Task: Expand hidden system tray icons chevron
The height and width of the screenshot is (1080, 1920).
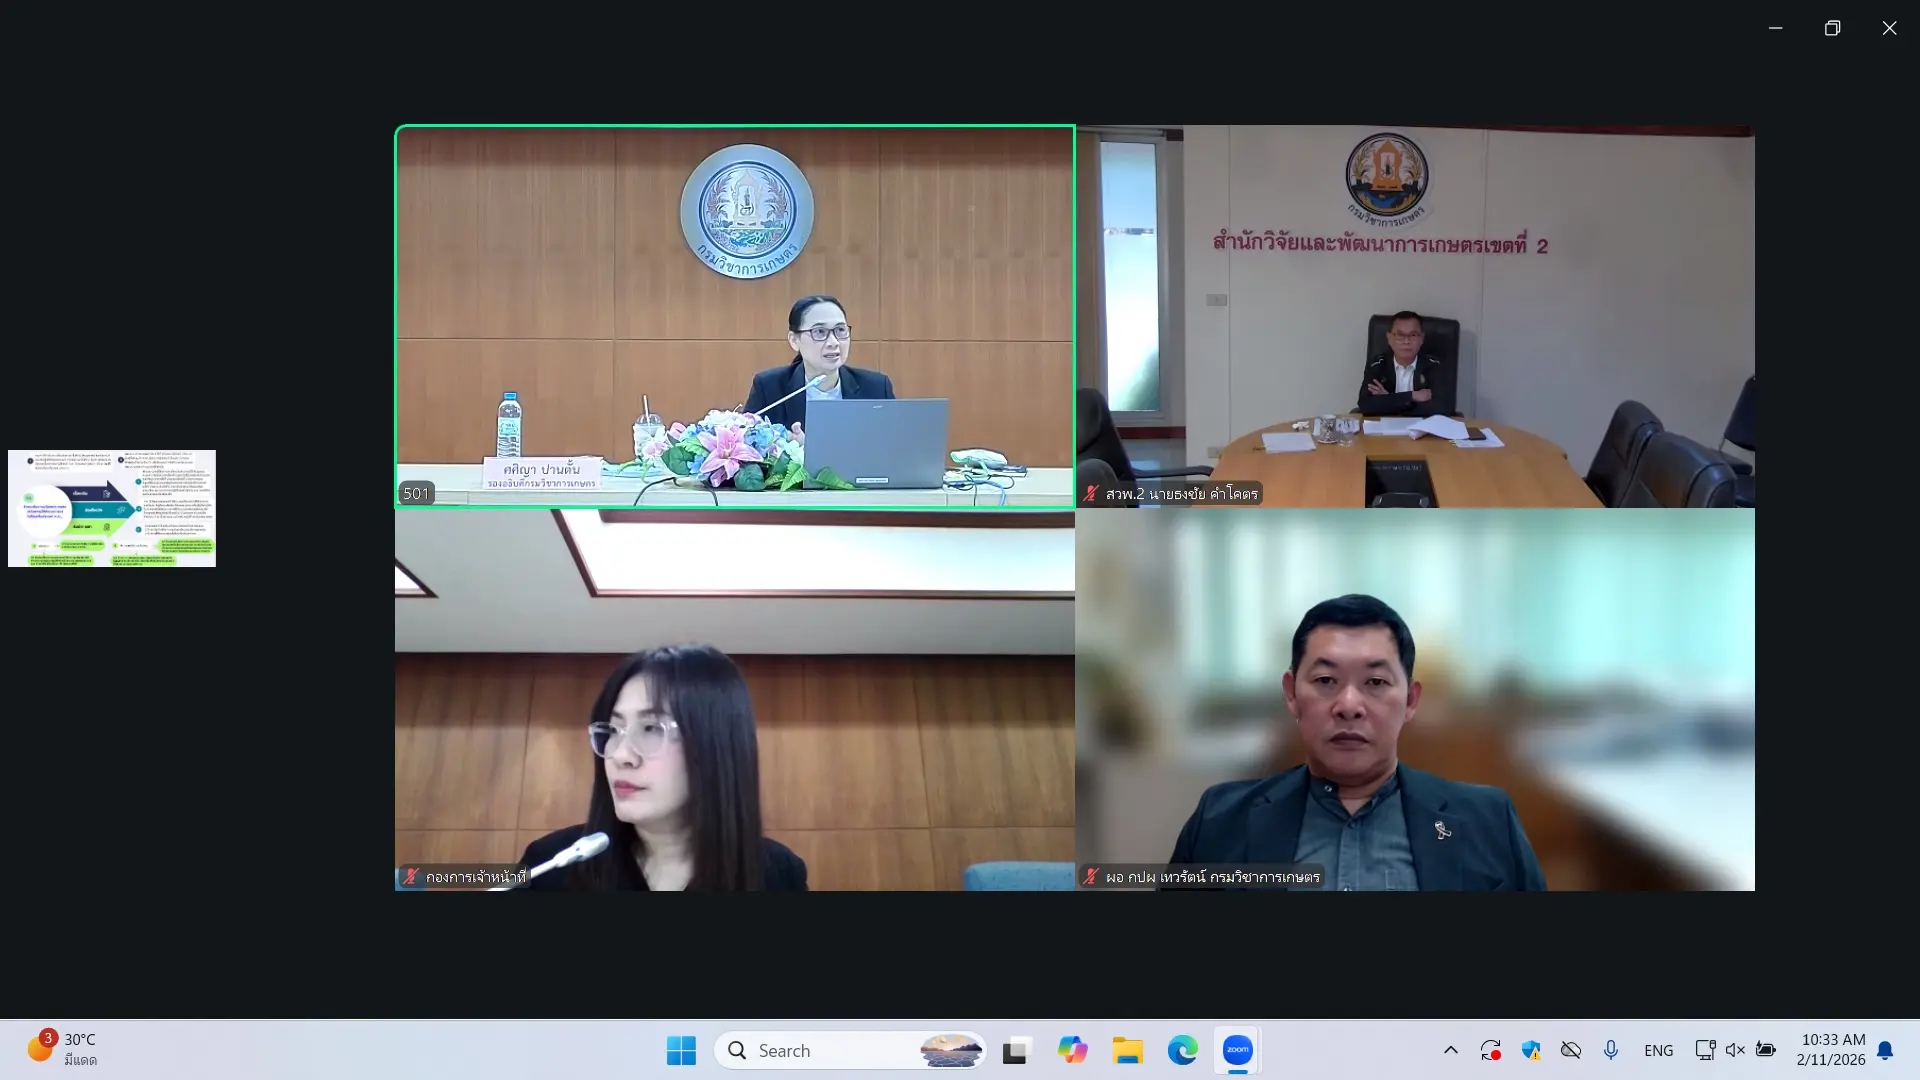Action: click(x=1450, y=1050)
